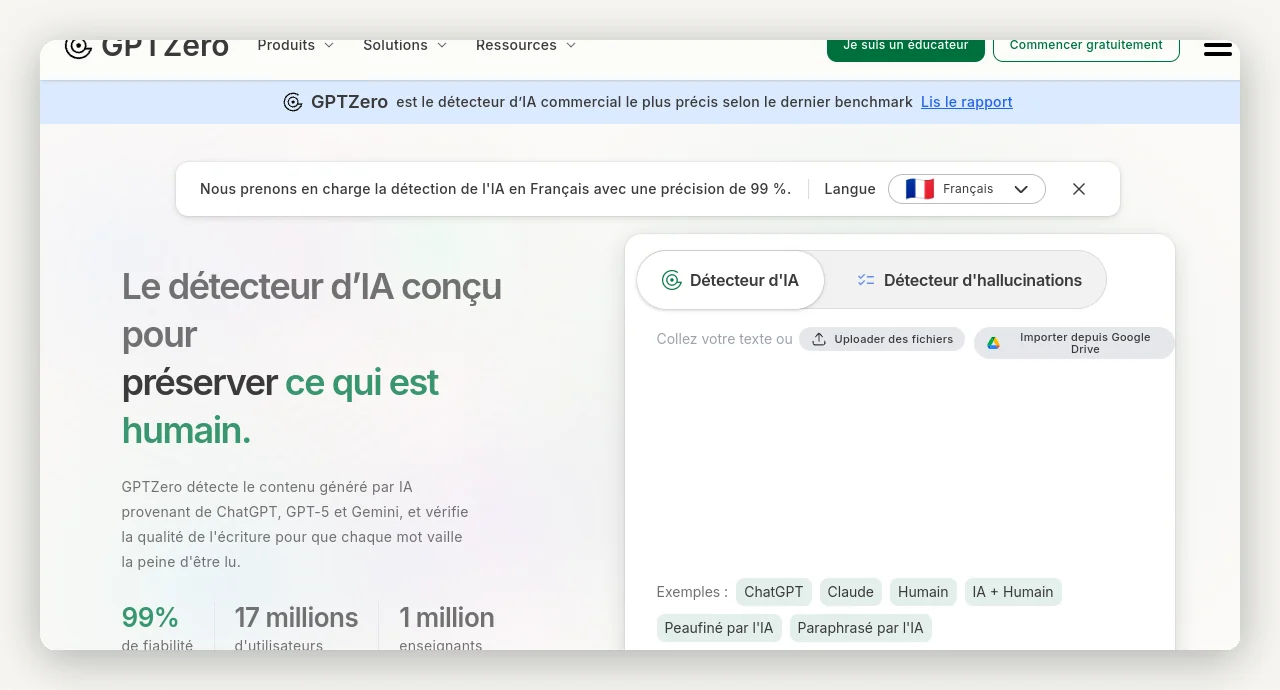Open the Français language dropdown

point(967,189)
